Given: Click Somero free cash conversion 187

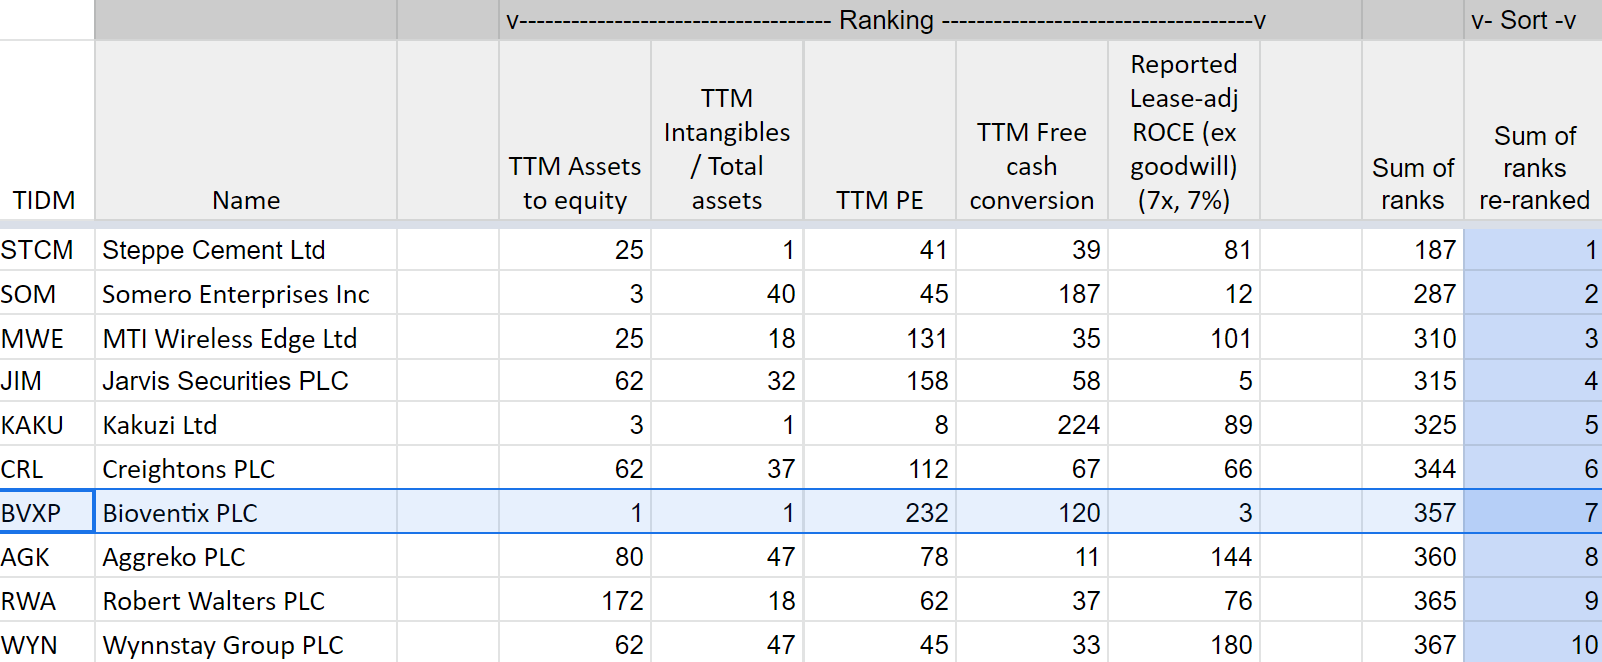Looking at the screenshot, I should 1032,294.
